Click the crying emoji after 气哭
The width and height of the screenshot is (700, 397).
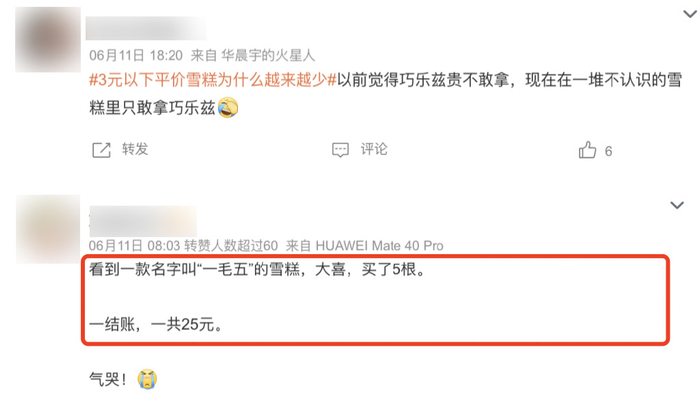click(147, 380)
